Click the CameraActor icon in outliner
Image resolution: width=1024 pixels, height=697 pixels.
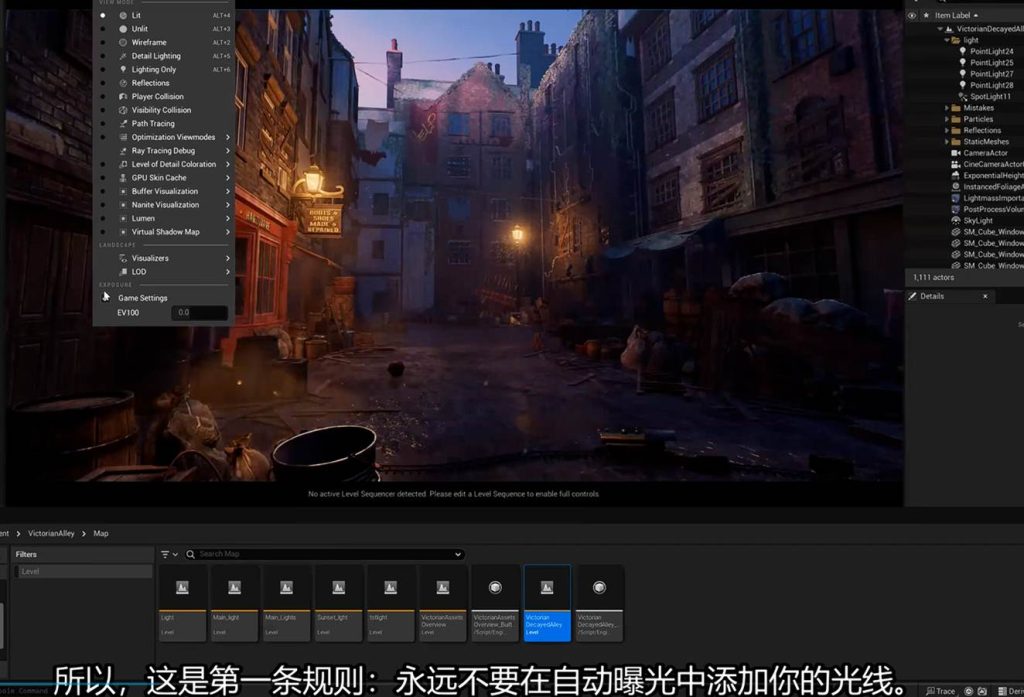(956, 153)
